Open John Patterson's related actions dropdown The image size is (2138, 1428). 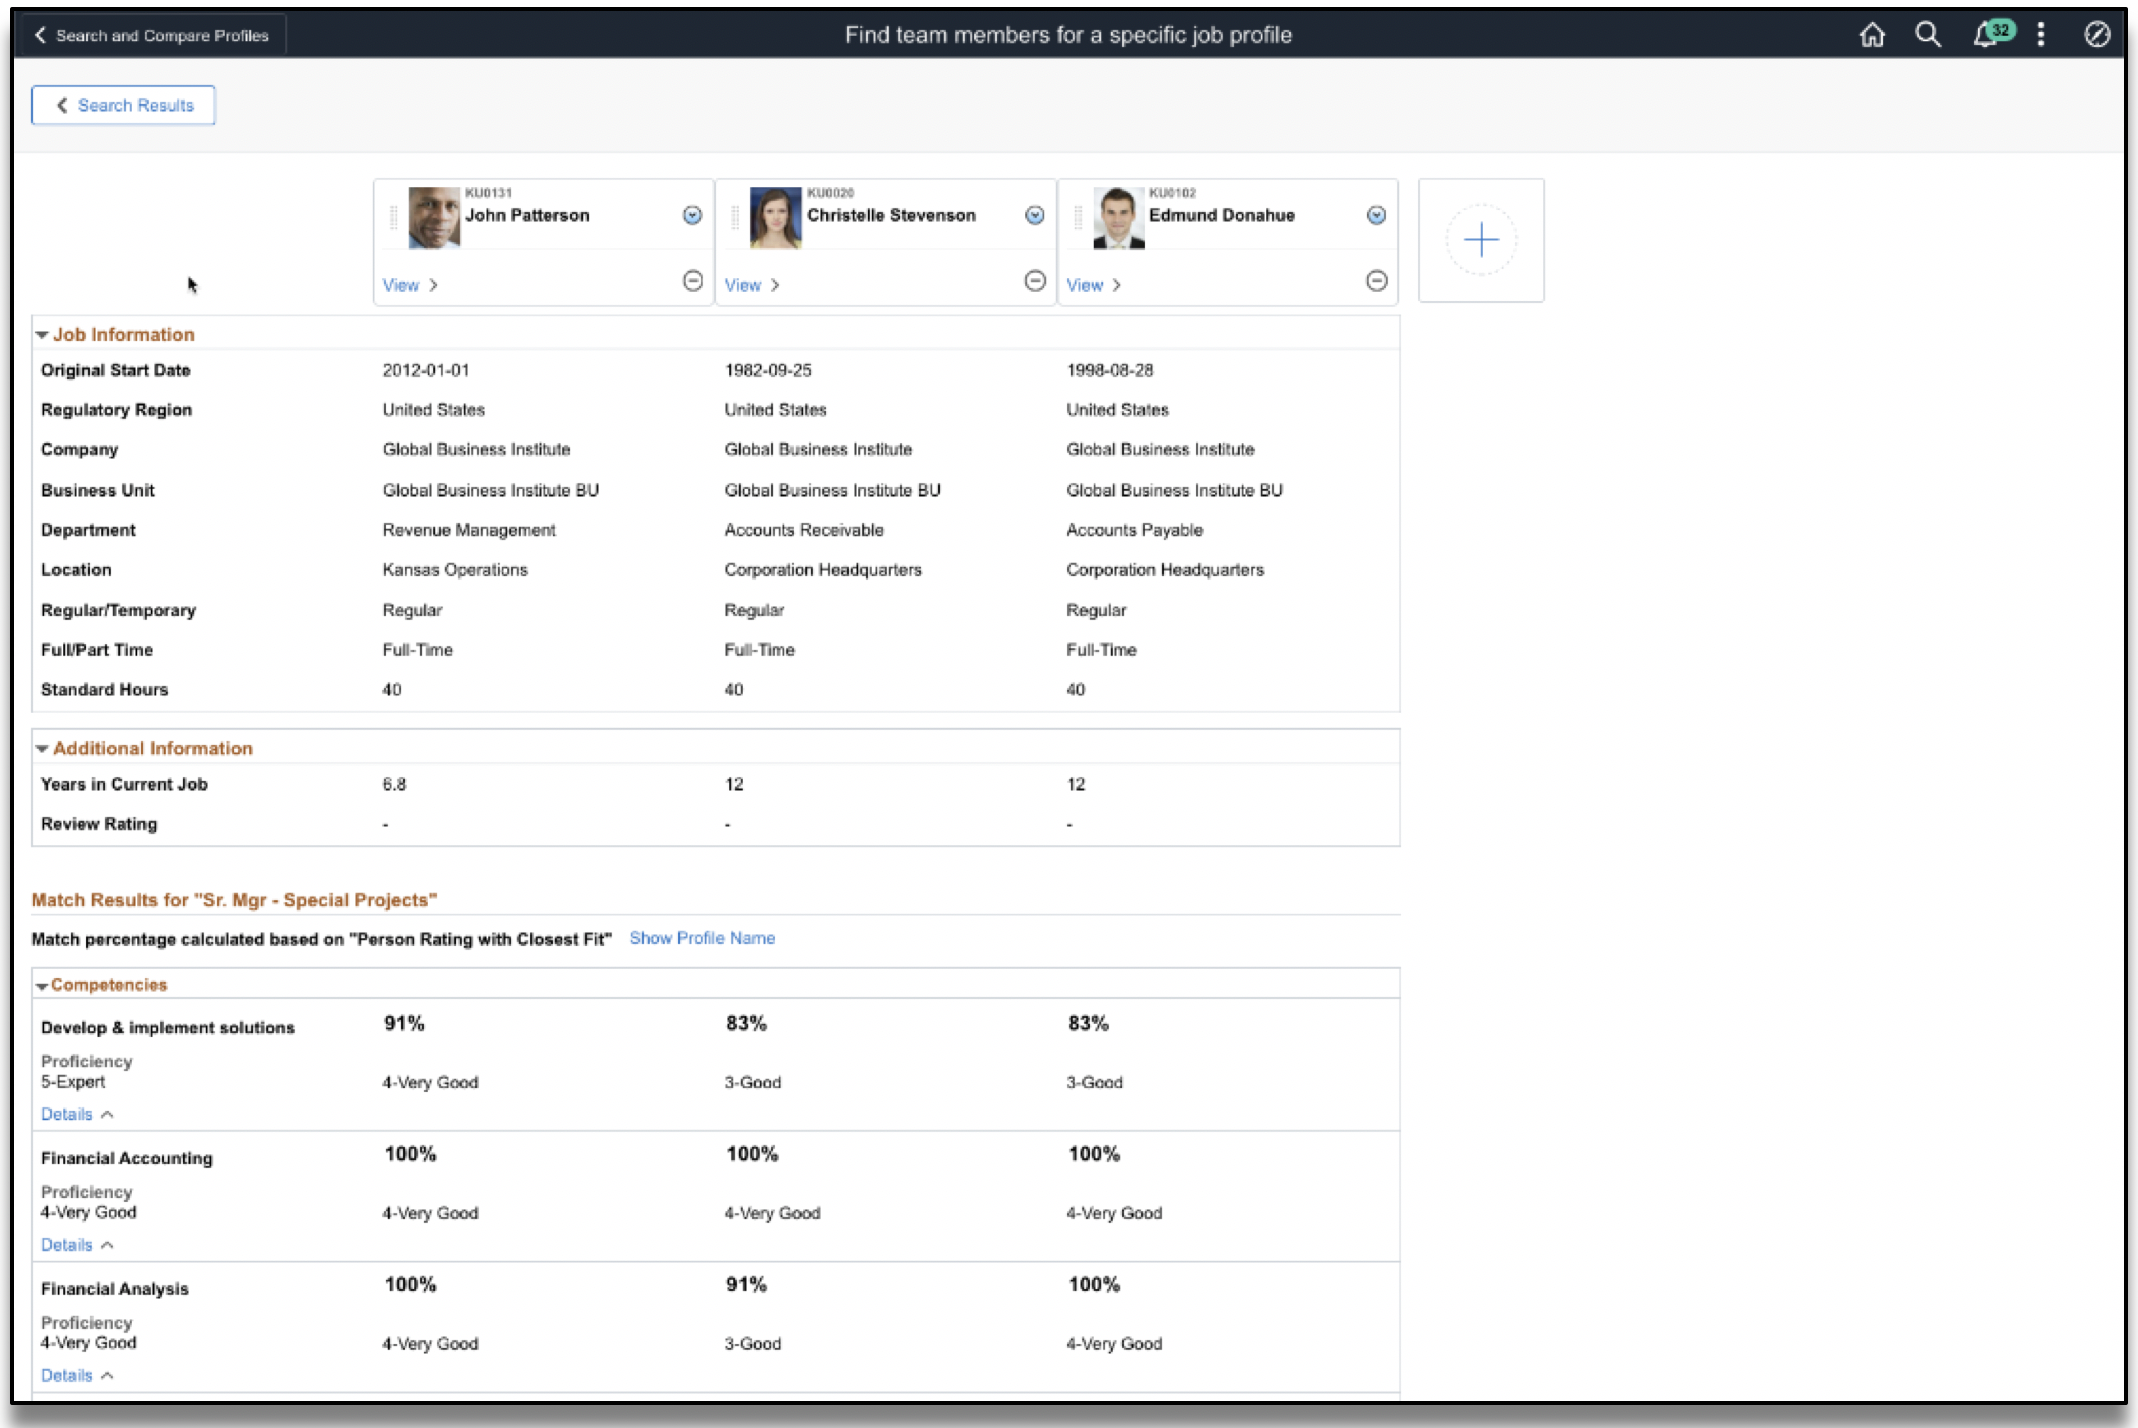692,215
